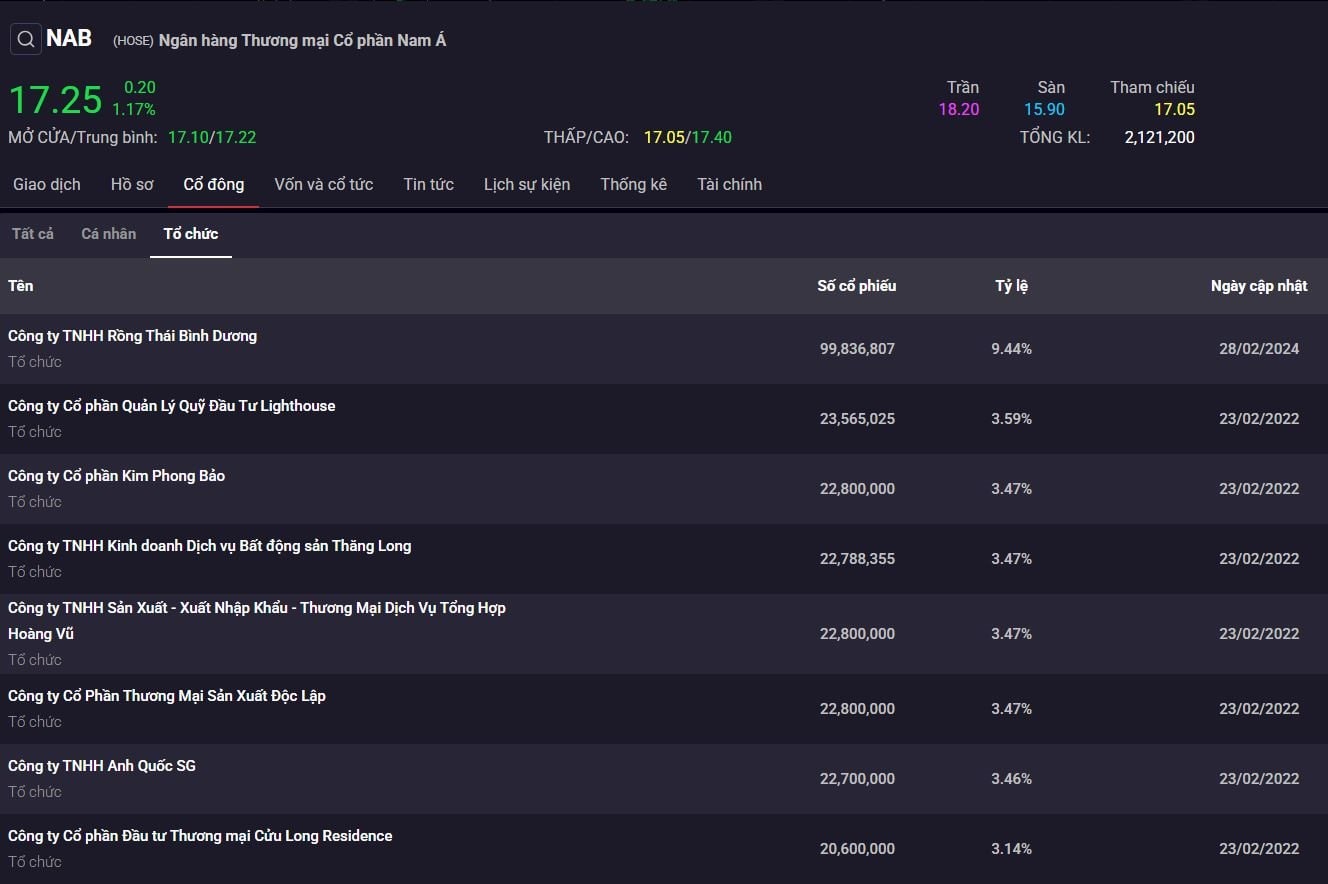This screenshot has height=884, width=1328.
Task: Click the Sàn floor price 15.90
Action: pos(1044,109)
